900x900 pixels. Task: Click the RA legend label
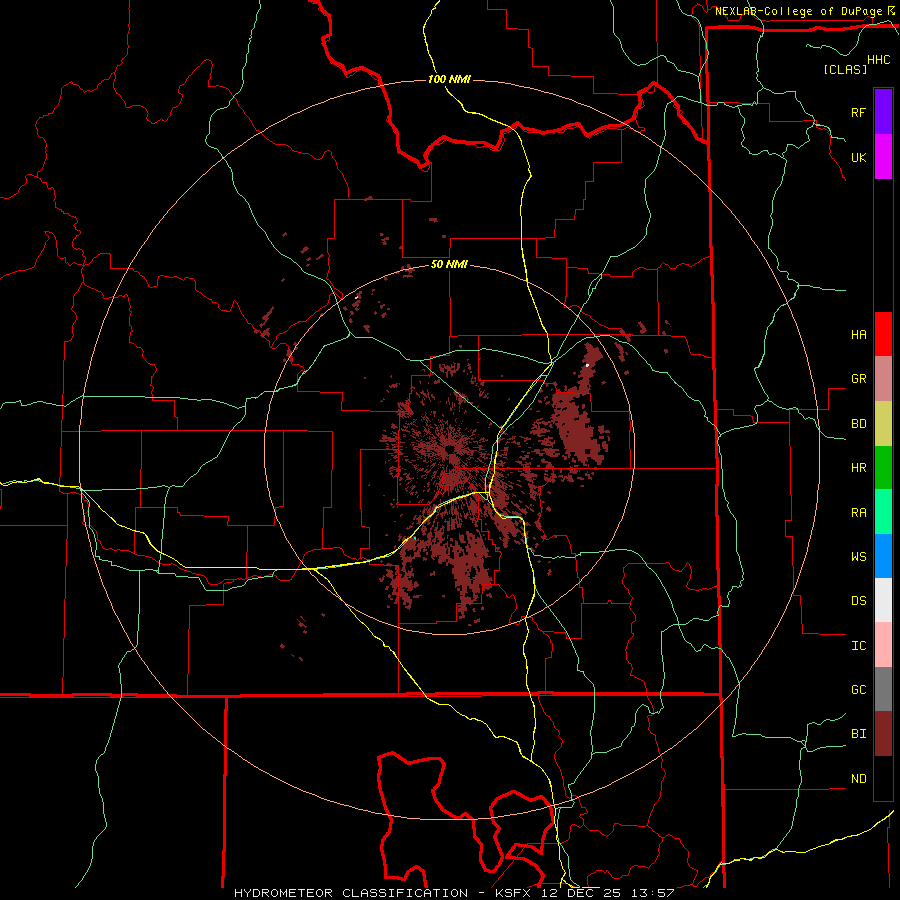point(858,513)
